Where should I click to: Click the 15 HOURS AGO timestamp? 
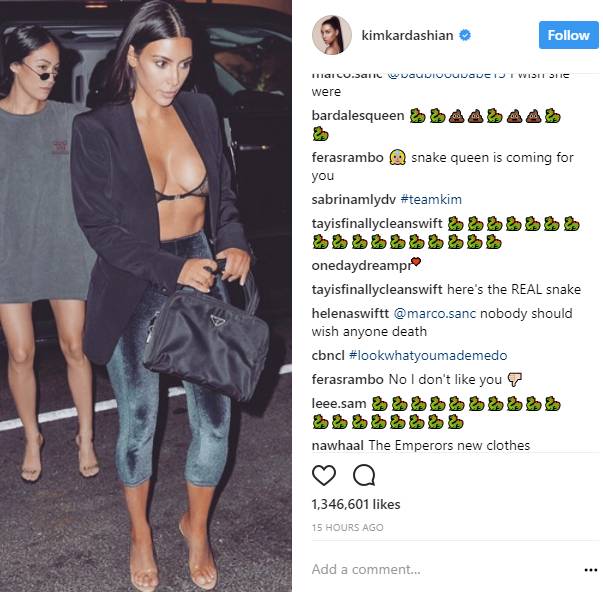348,527
